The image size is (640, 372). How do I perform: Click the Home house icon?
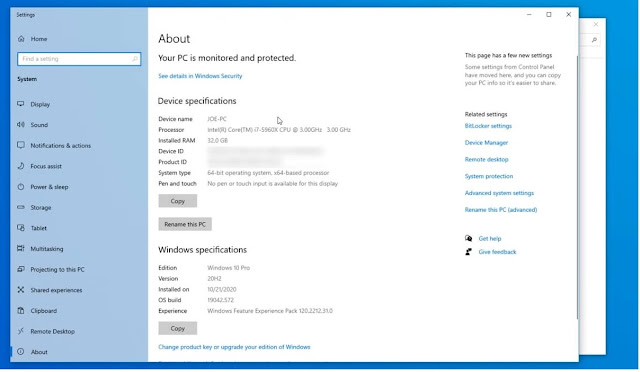pos(21,39)
